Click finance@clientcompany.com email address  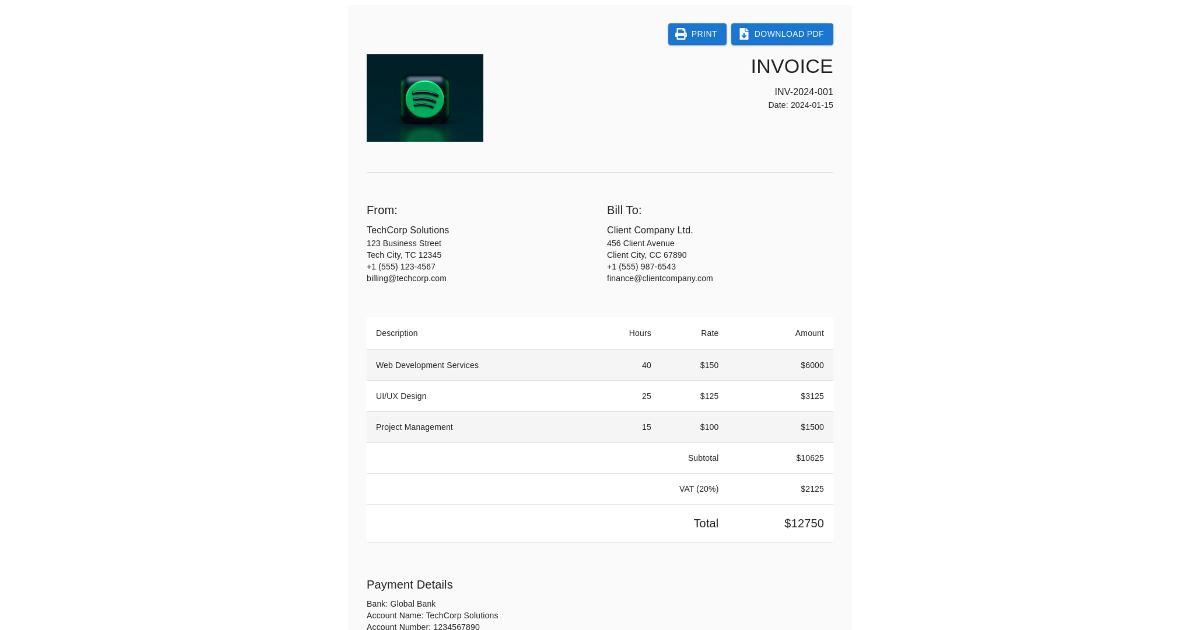(x=659, y=278)
